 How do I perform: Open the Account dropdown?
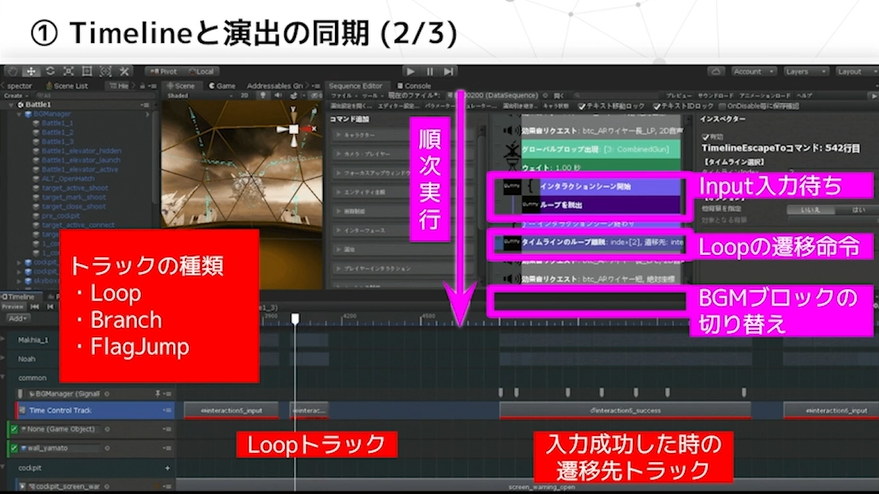[x=753, y=71]
